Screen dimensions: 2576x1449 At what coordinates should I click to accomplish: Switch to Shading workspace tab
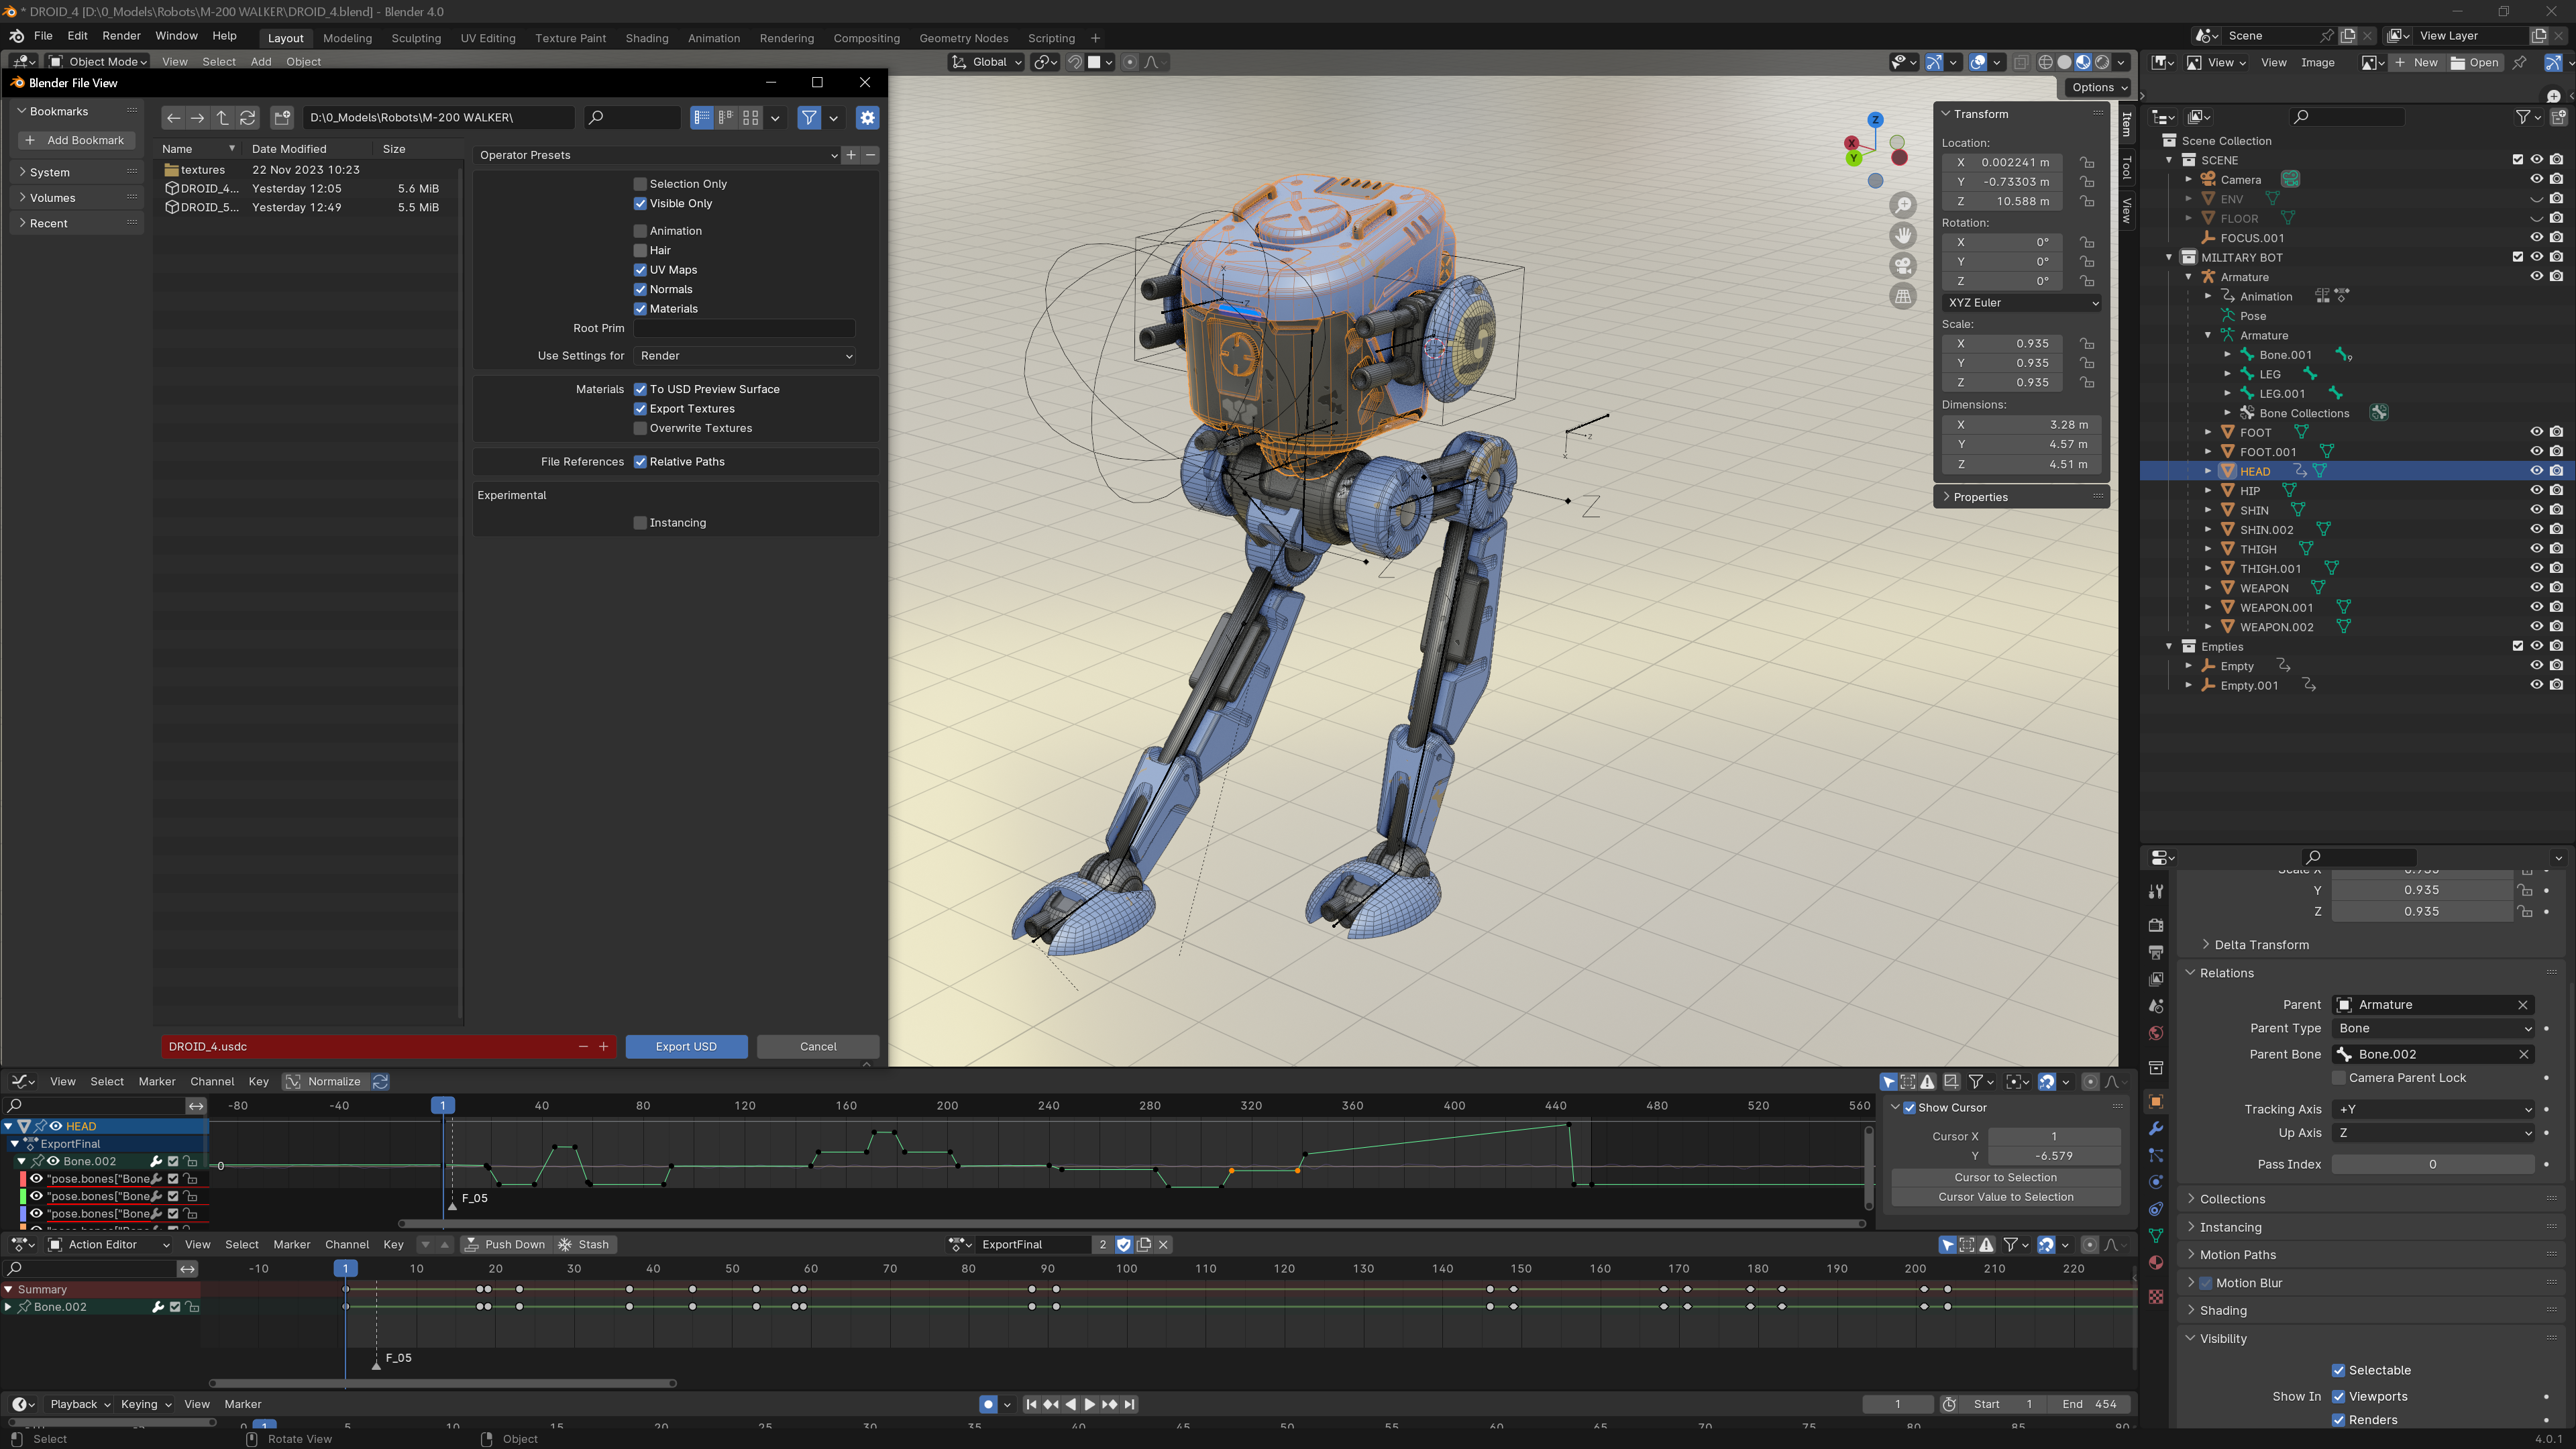646,38
